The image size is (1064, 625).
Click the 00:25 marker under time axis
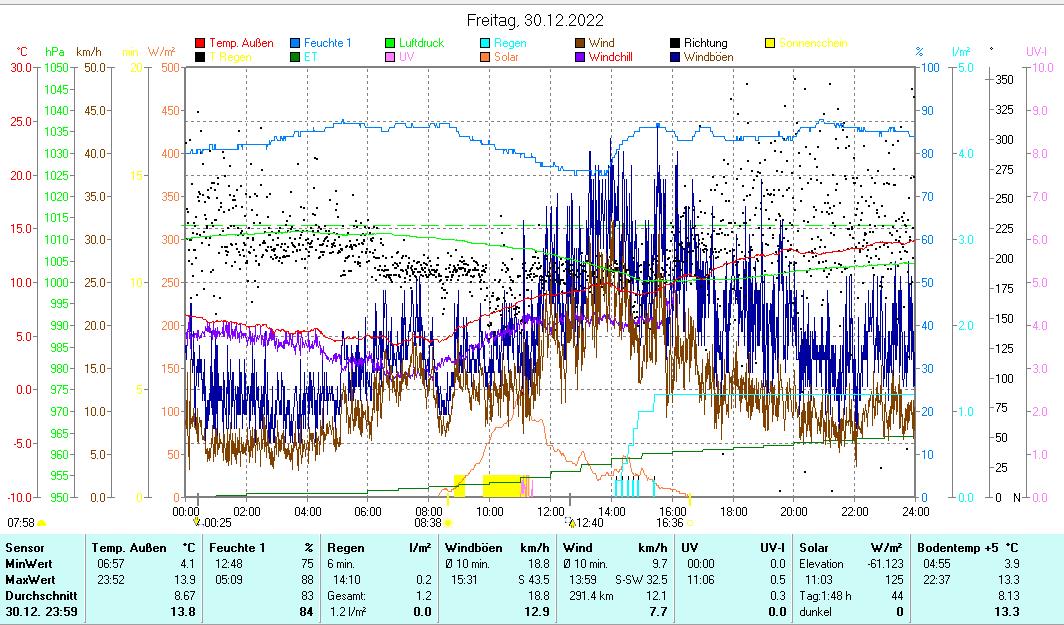pyautogui.click(x=217, y=522)
